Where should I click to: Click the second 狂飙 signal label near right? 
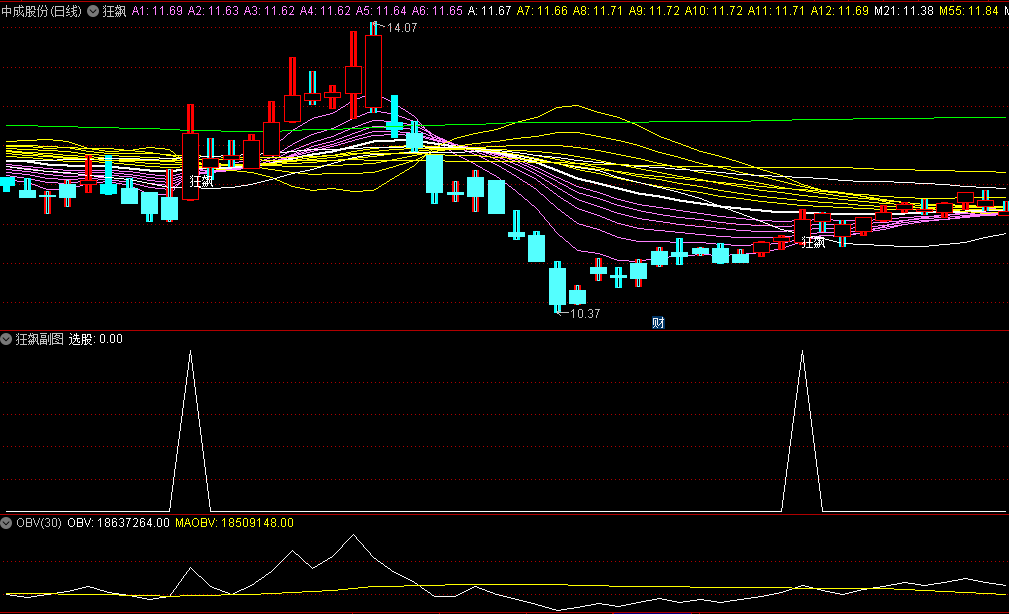click(x=813, y=242)
